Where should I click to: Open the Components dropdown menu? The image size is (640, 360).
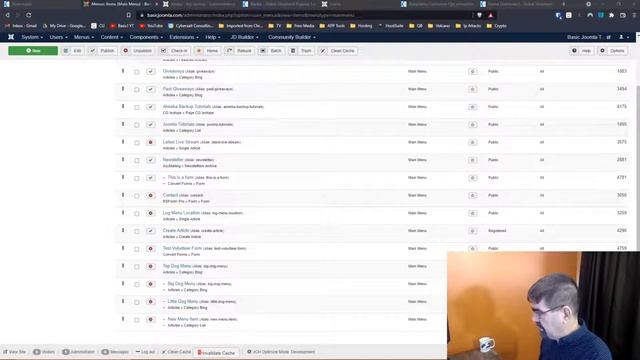tap(146, 37)
